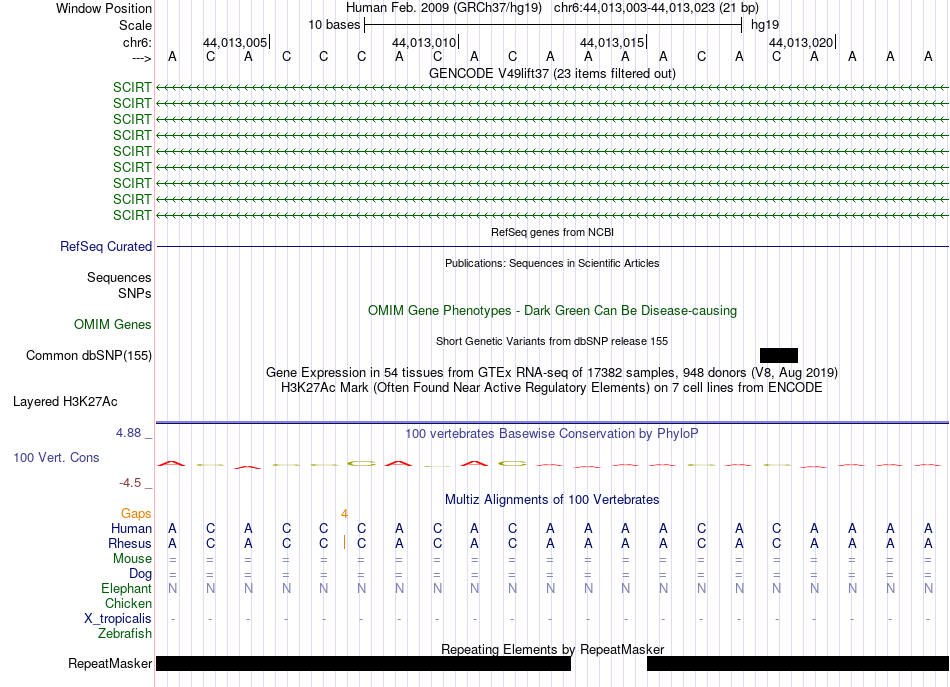Click the RefSeq Curated blue intron line
Viewport: 950px width, 687px height.
tap(552, 247)
